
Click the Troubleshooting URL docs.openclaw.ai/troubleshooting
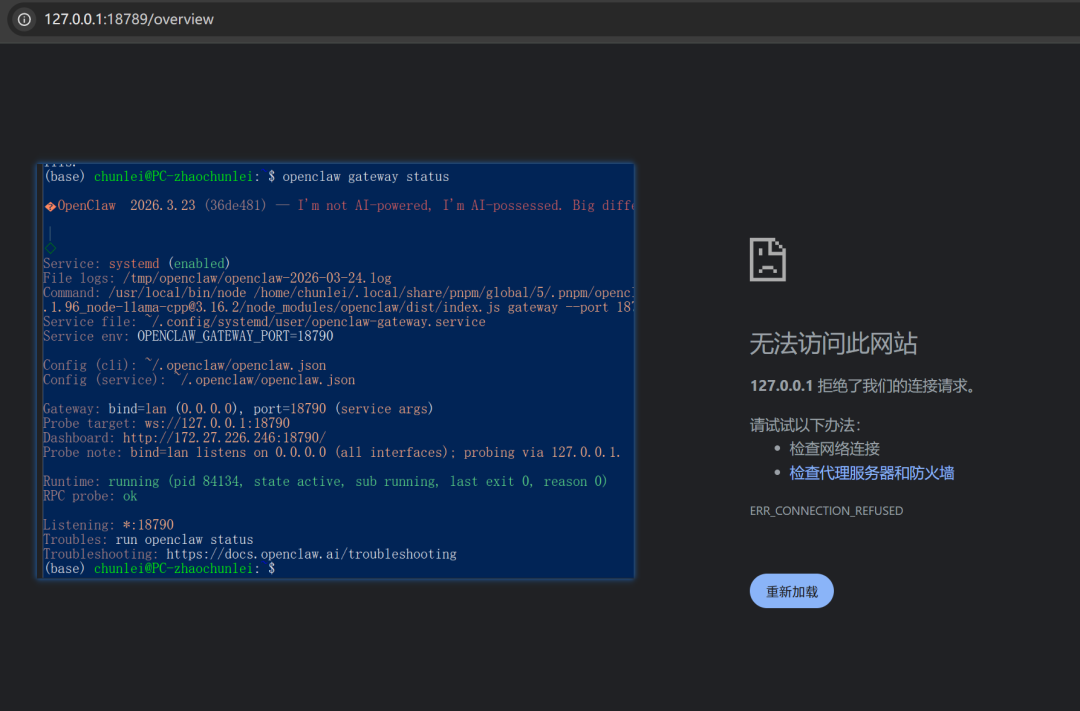[311, 554]
